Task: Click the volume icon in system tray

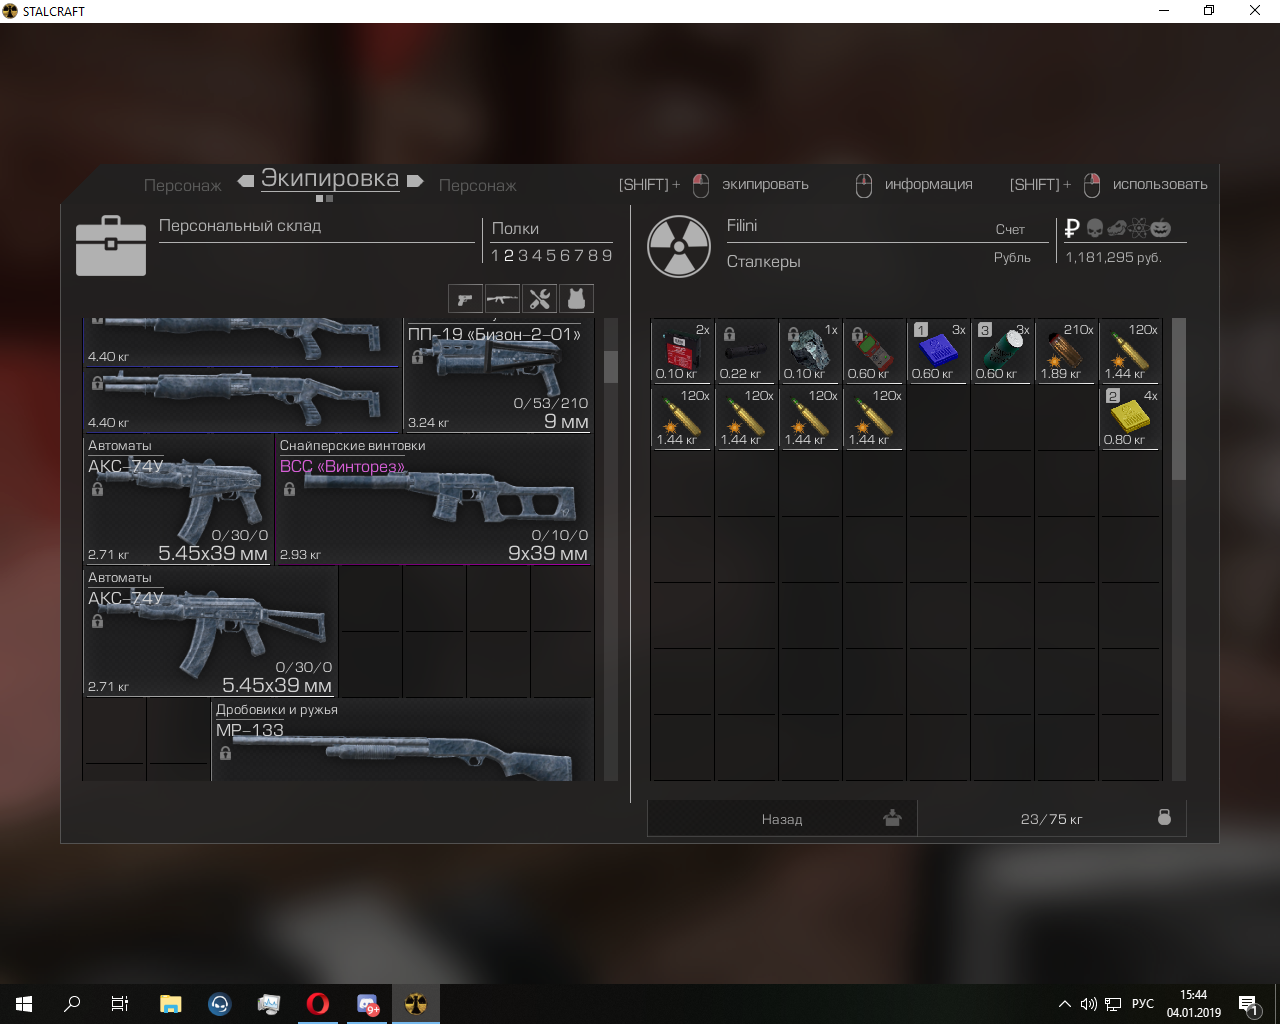Action: 1089,1004
